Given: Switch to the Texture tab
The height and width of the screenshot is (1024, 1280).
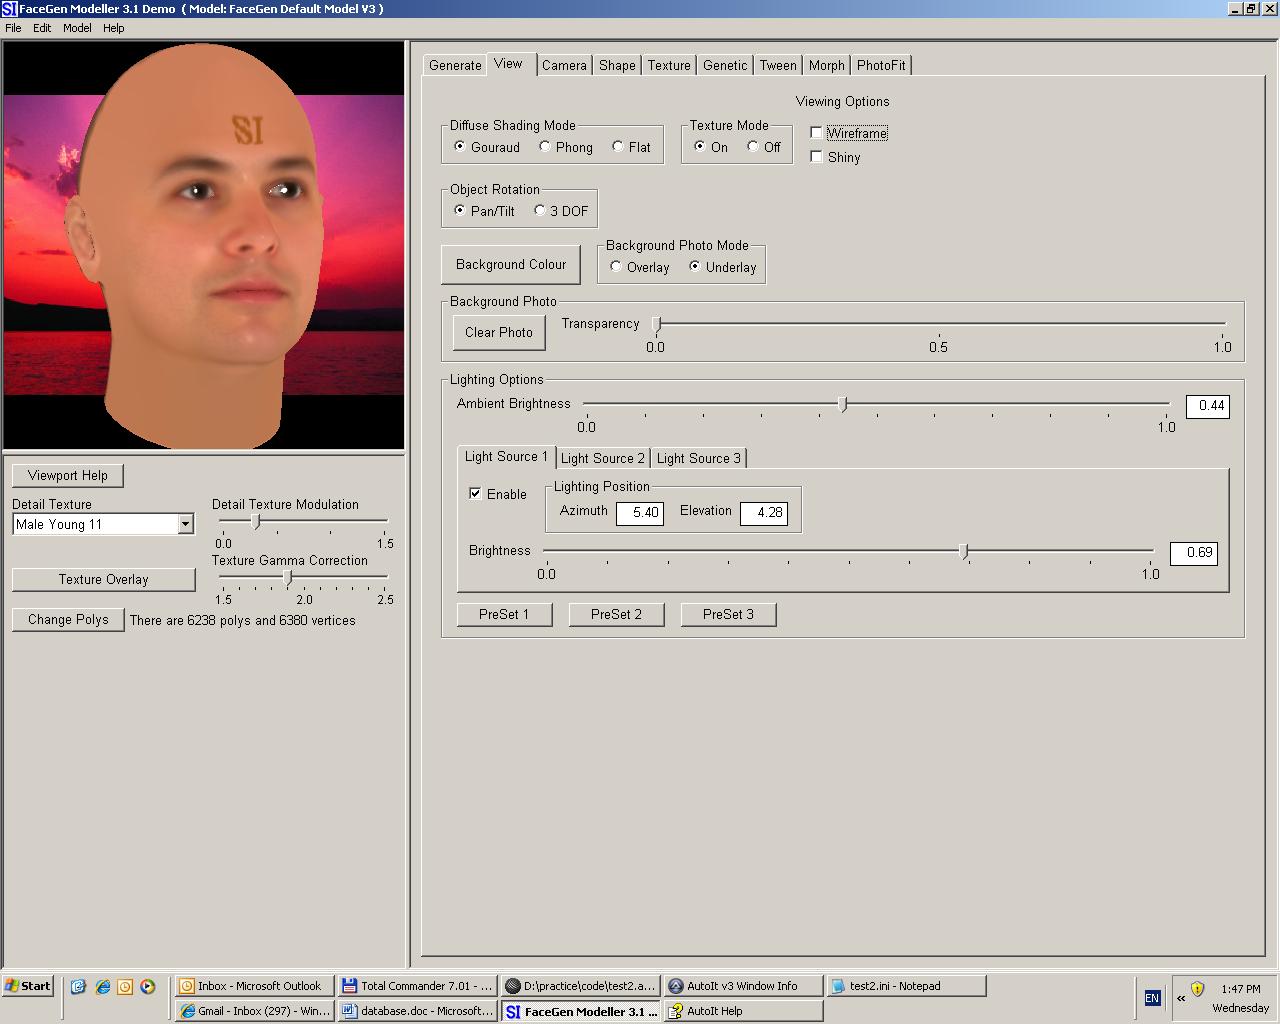Looking at the screenshot, I should point(668,65).
